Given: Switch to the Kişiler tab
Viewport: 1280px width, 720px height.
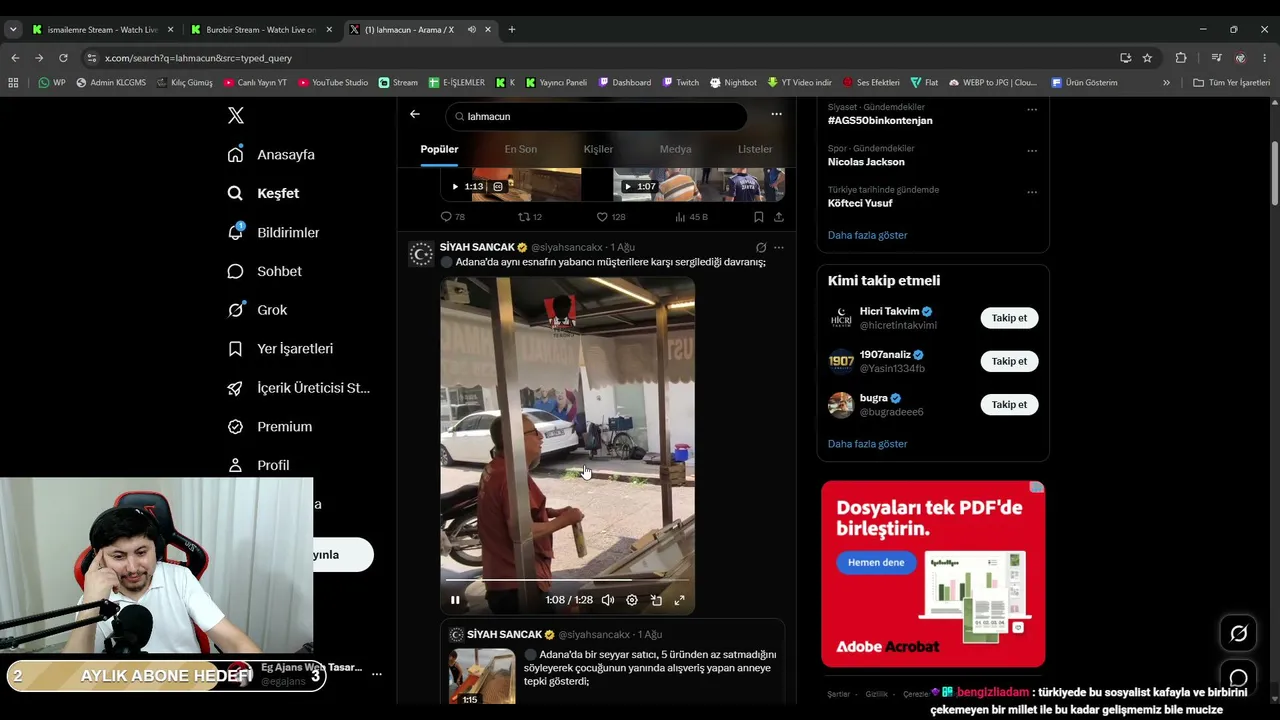Looking at the screenshot, I should (598, 149).
